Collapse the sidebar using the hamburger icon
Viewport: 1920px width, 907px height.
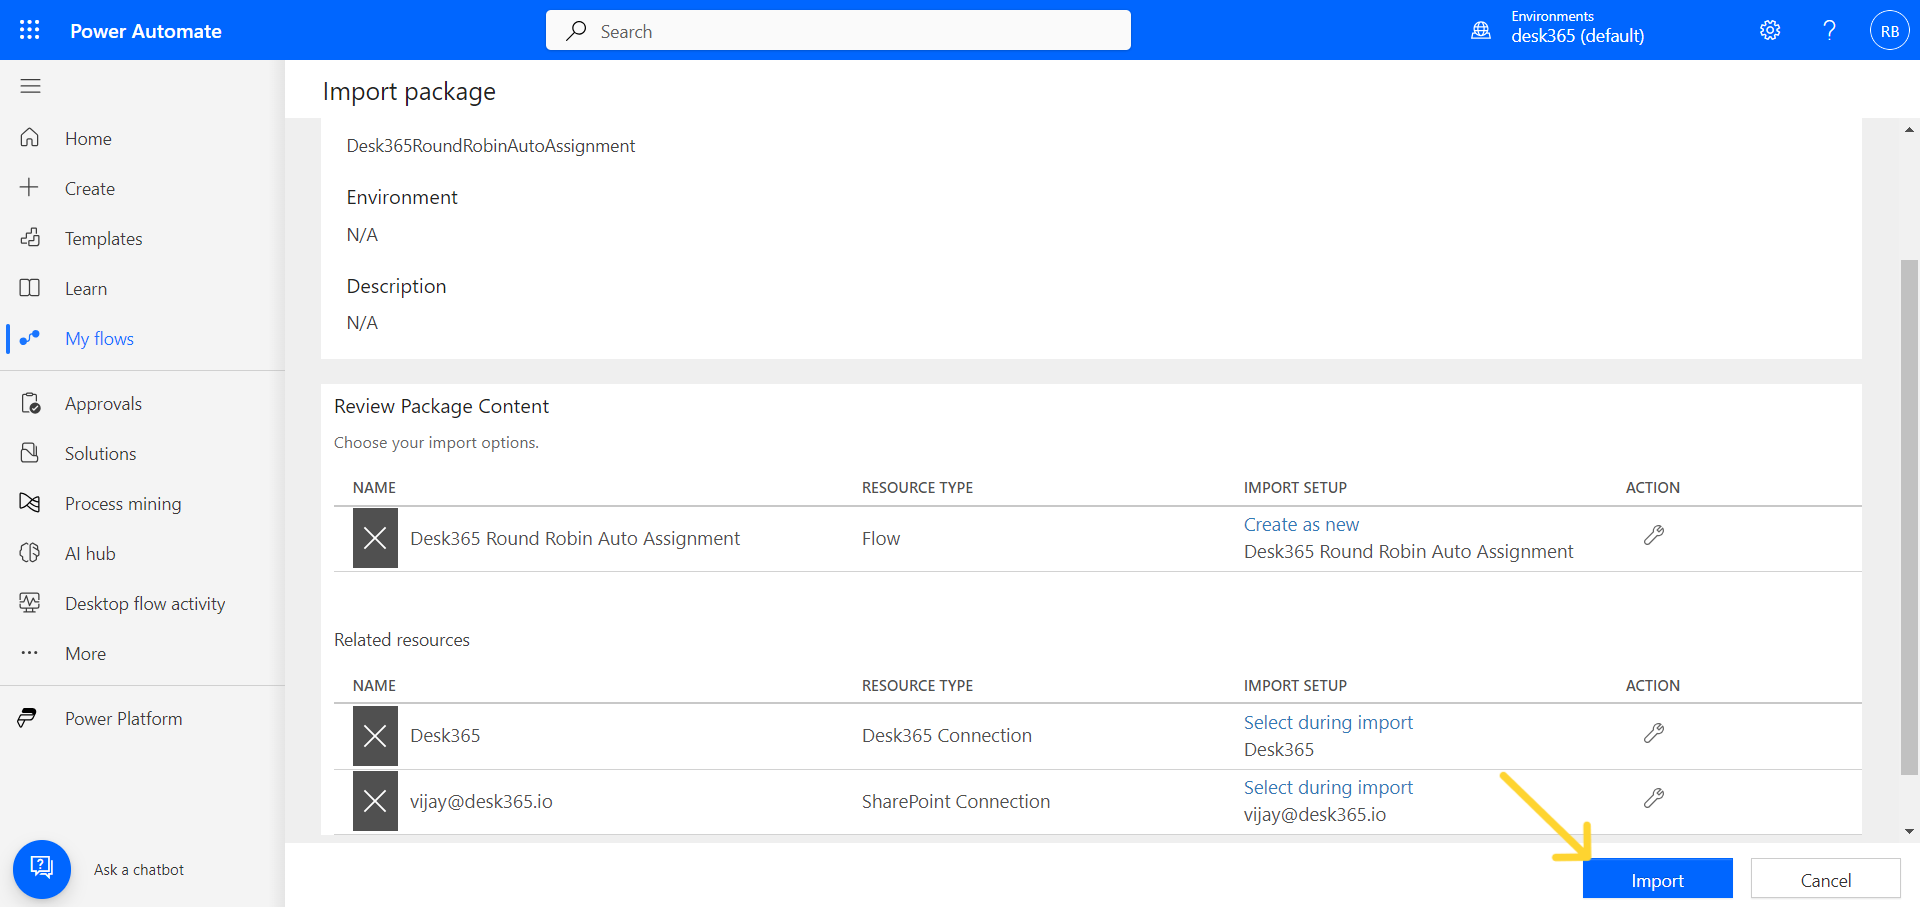coord(30,87)
